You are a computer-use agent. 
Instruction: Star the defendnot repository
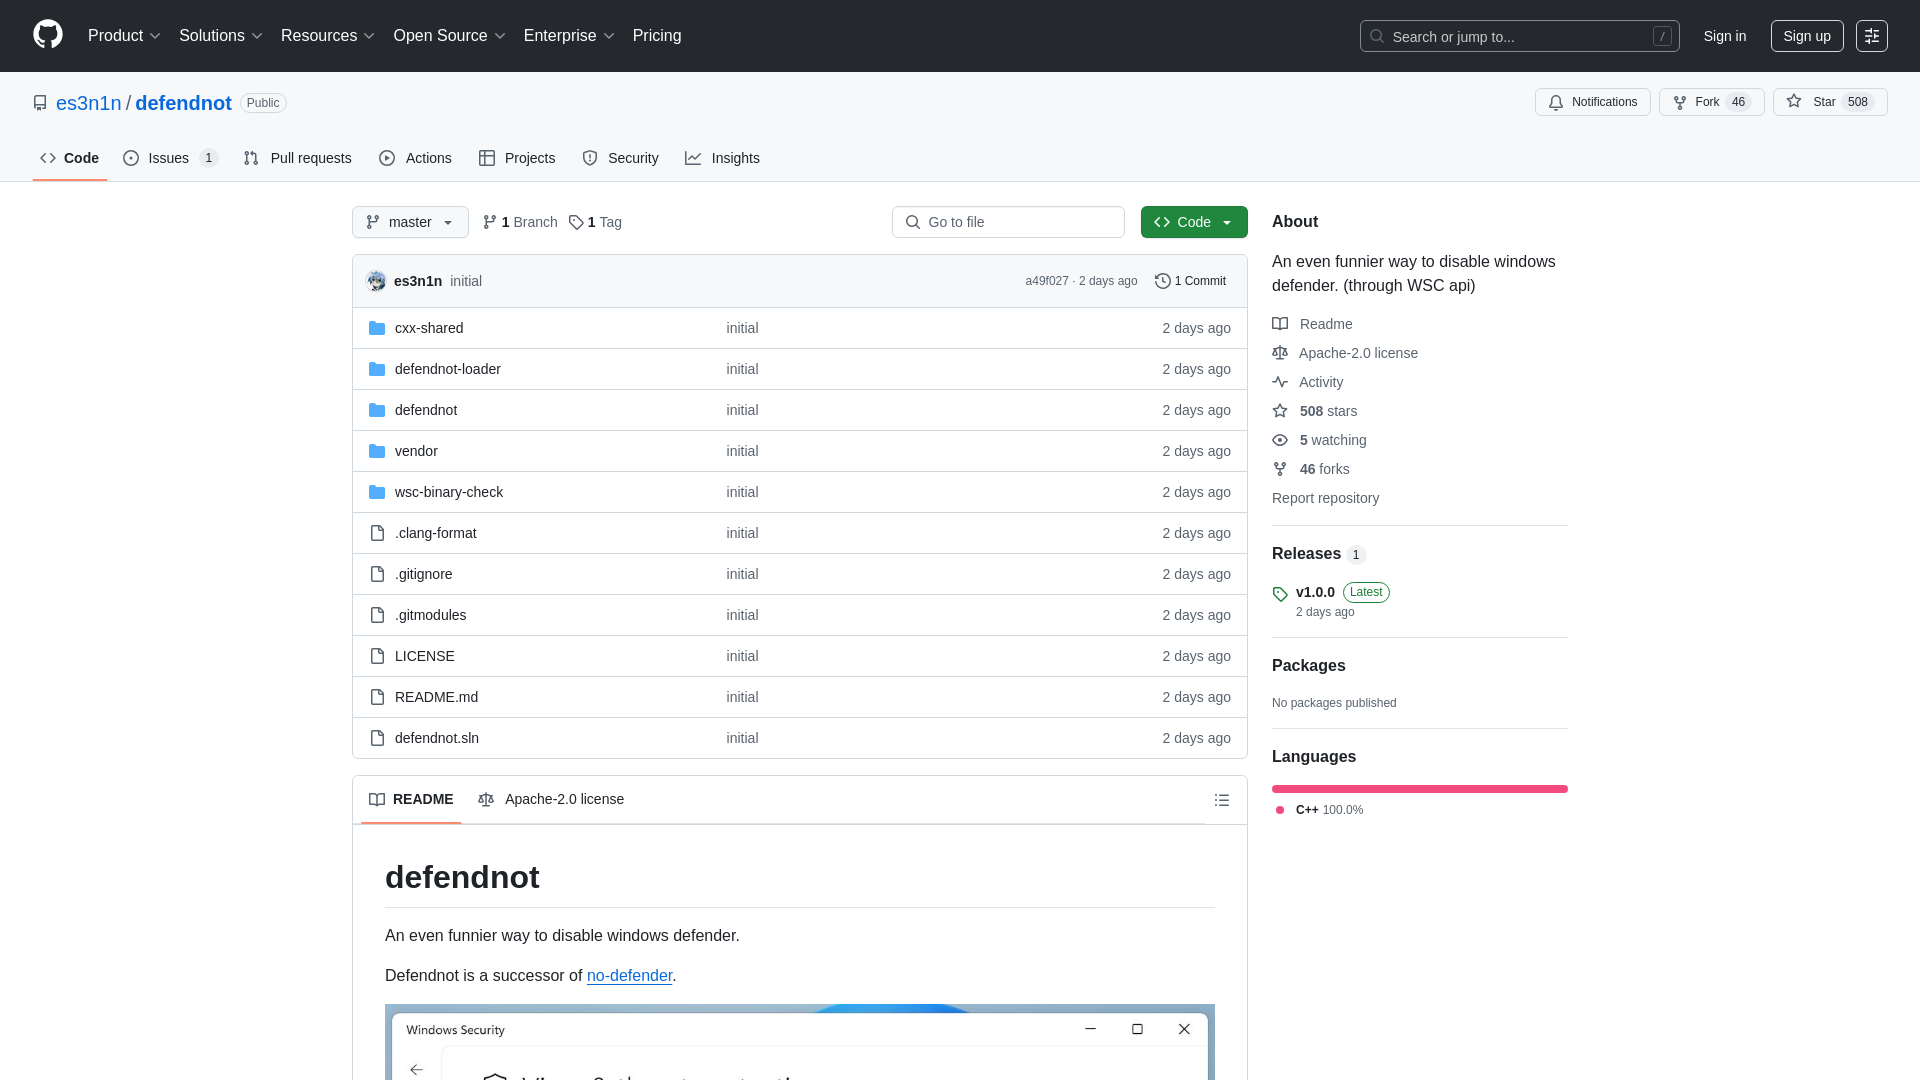click(x=1829, y=102)
